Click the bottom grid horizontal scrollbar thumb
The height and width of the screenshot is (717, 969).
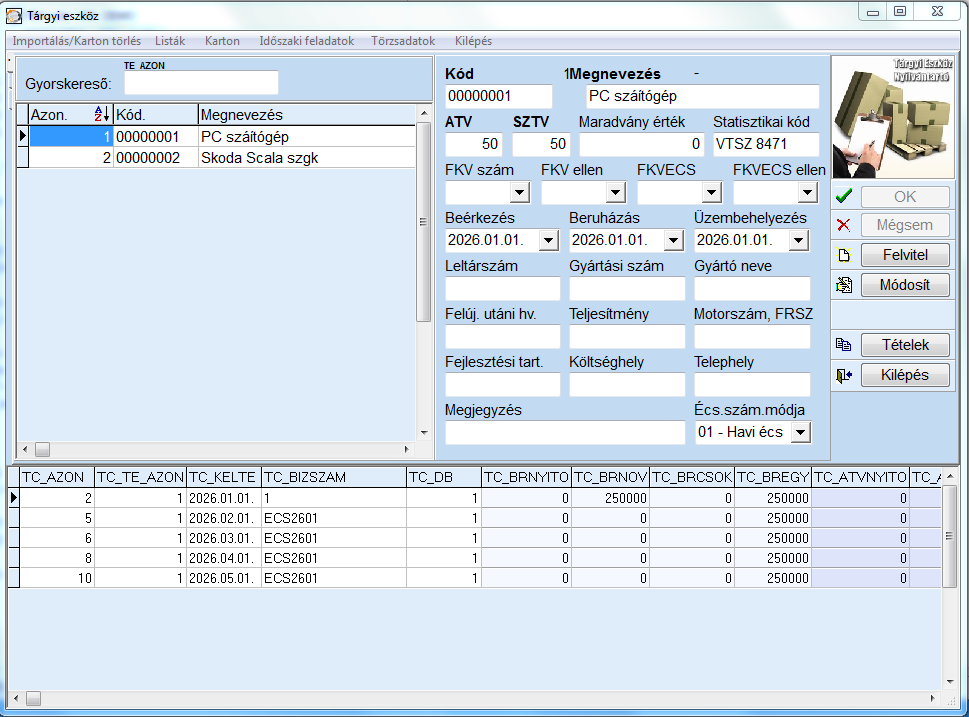(x=33, y=698)
